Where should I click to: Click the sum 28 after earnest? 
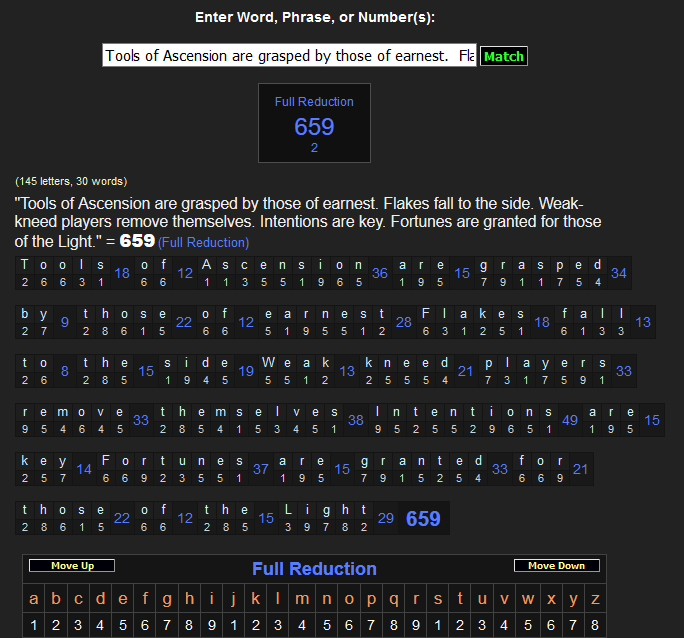tap(403, 322)
